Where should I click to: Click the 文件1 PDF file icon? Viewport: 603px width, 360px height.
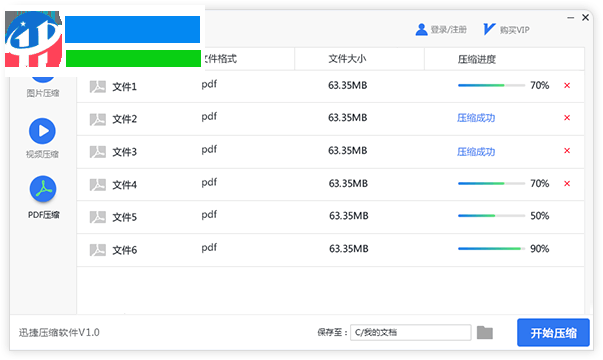[x=98, y=87]
